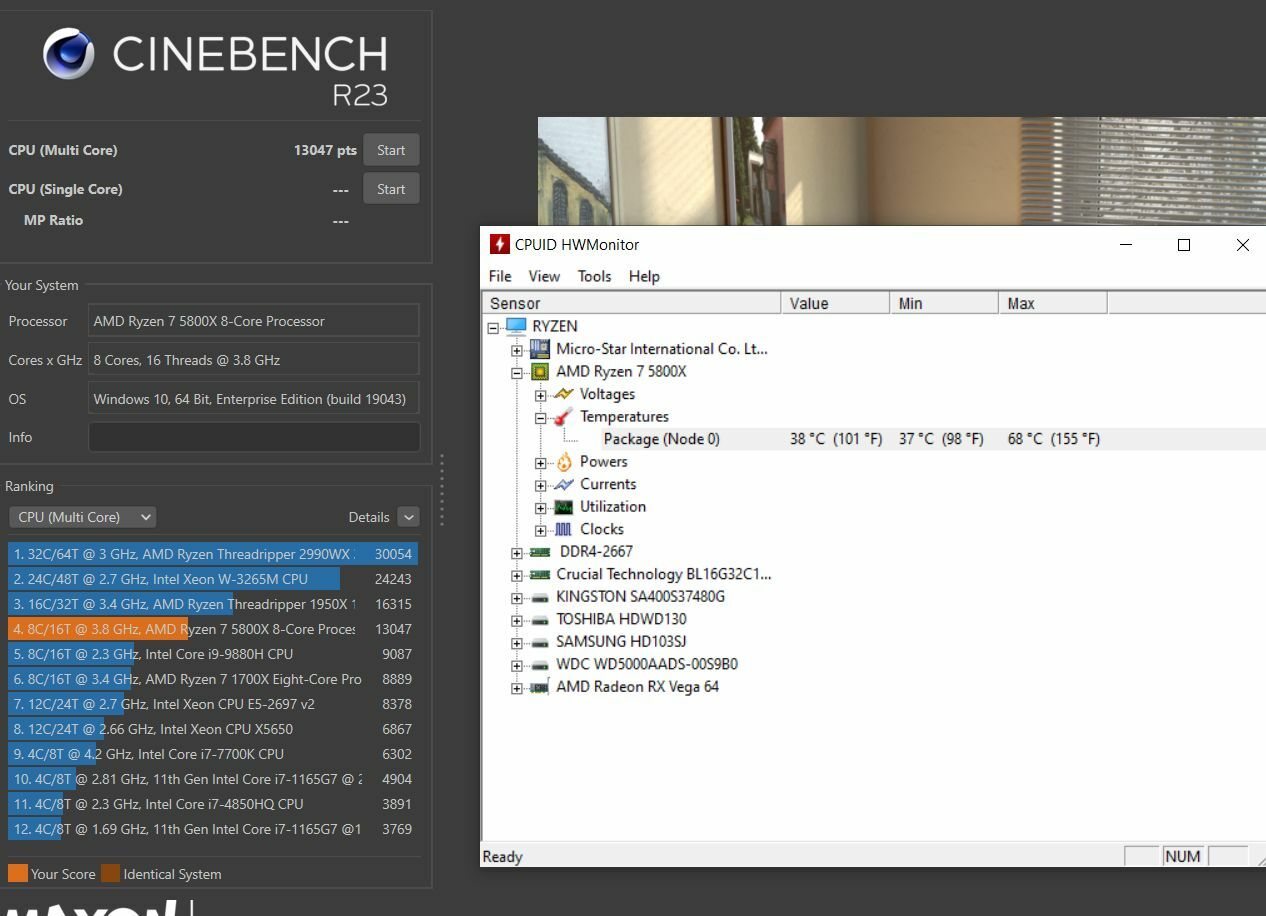Click the Cinebench render preview image
Image resolution: width=1266 pixels, height=916 pixels.
pos(902,171)
